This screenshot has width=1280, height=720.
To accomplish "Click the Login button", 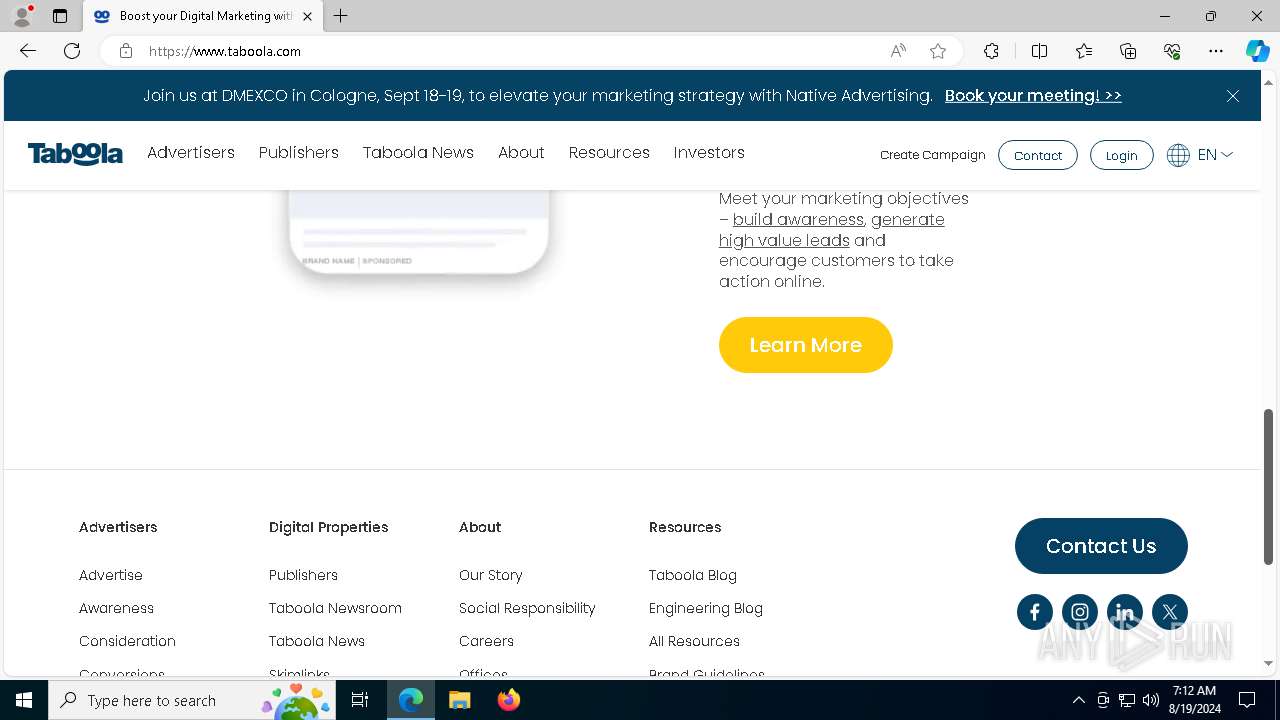I will coord(1121,155).
